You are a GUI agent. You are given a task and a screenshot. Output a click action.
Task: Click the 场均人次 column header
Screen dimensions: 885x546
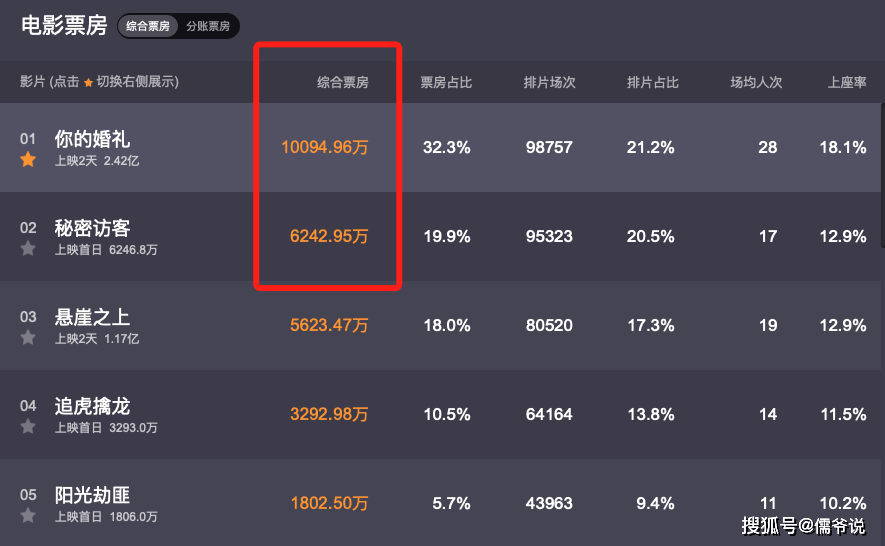(x=756, y=82)
